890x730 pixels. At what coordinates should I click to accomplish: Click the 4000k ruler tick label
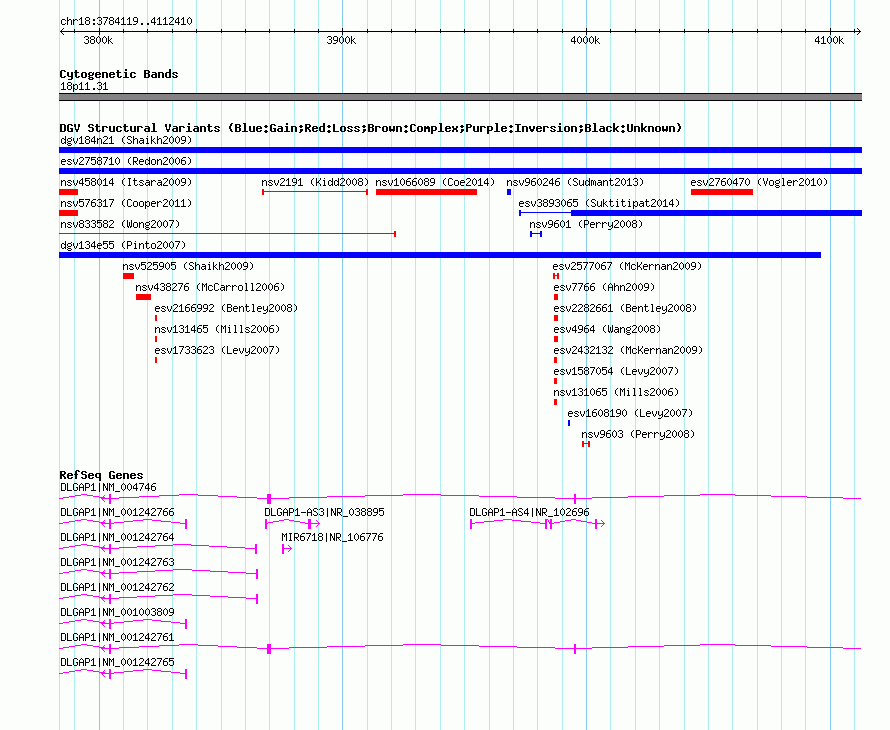pyautogui.click(x=585, y=40)
